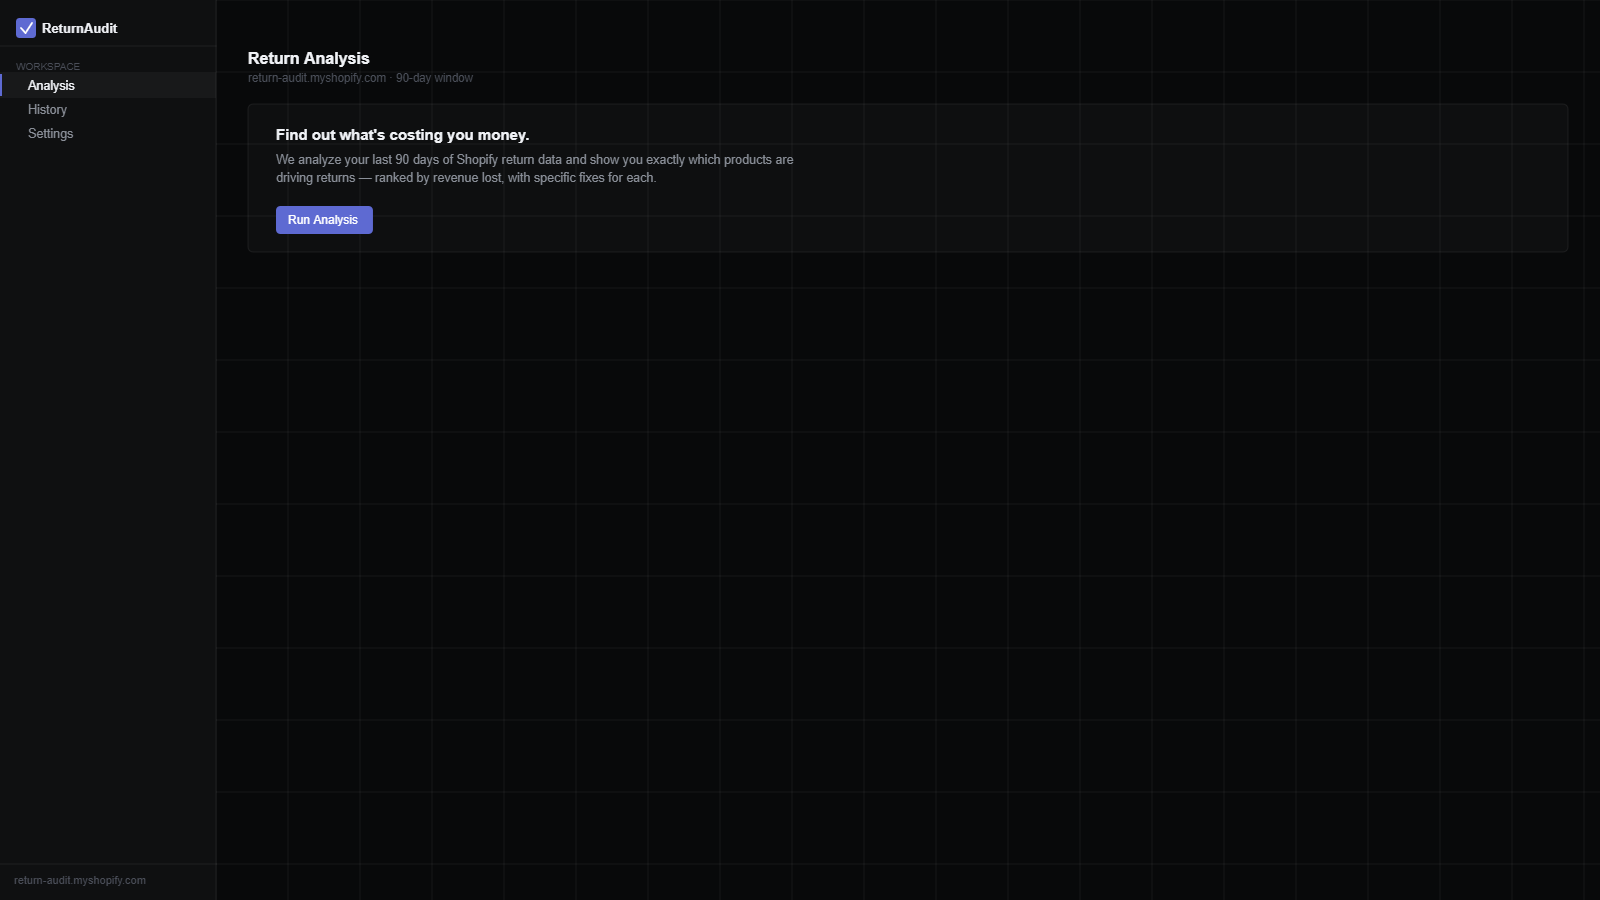Image resolution: width=1600 pixels, height=900 pixels.
Task: Click the store domain in the sidebar footer
Action: point(80,880)
